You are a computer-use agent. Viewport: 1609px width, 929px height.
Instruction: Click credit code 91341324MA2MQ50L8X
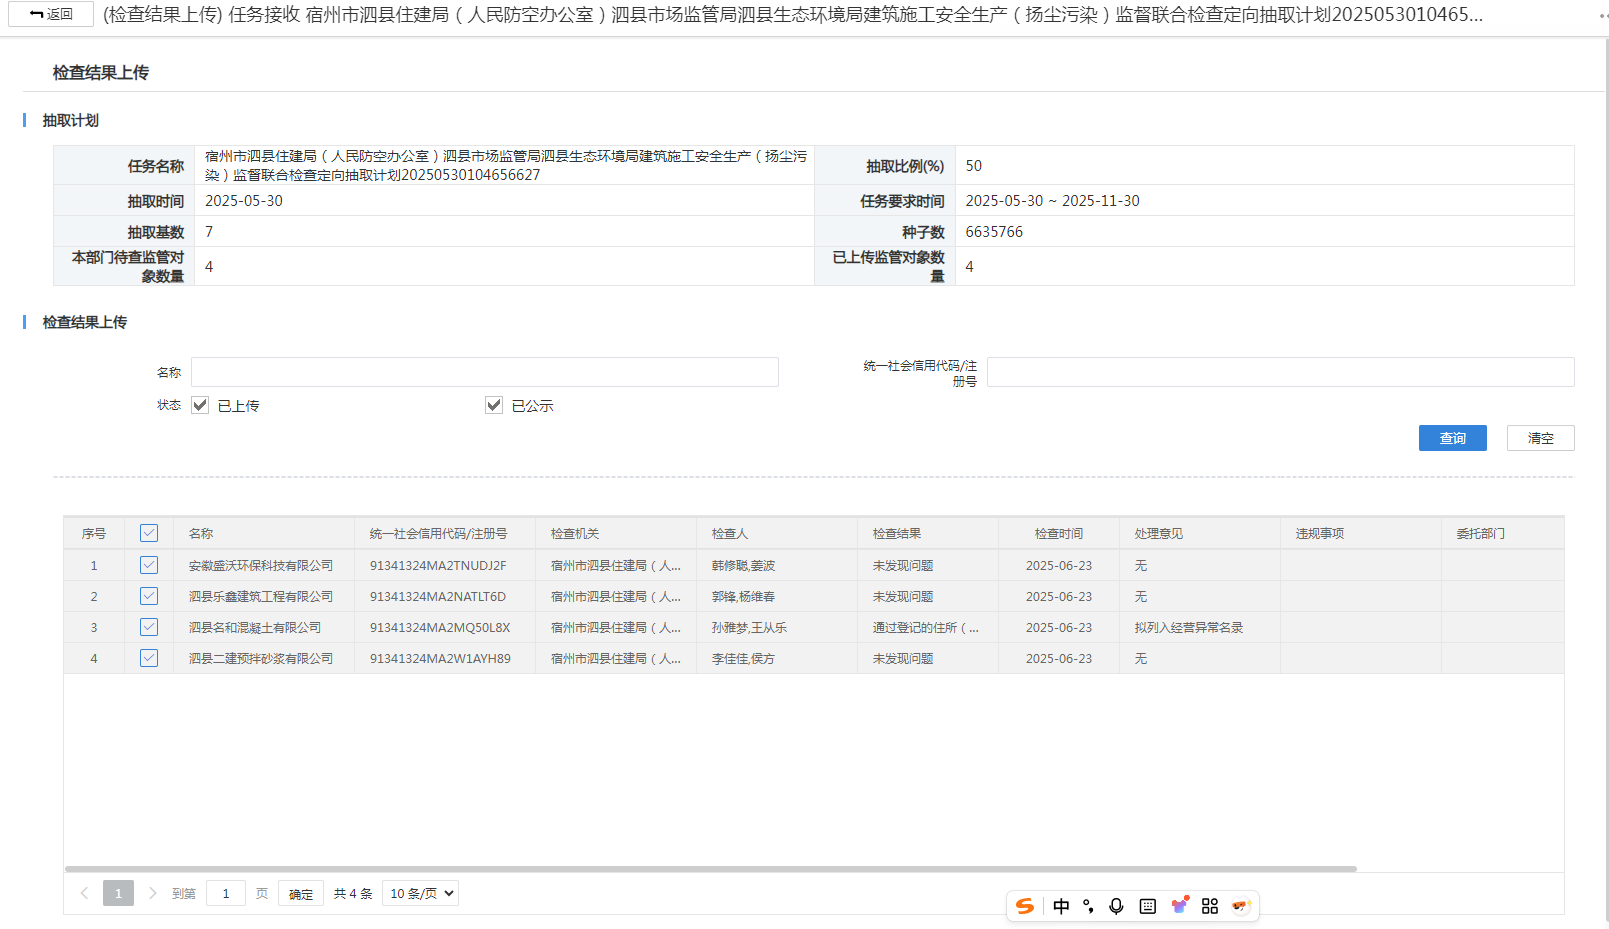click(x=440, y=627)
